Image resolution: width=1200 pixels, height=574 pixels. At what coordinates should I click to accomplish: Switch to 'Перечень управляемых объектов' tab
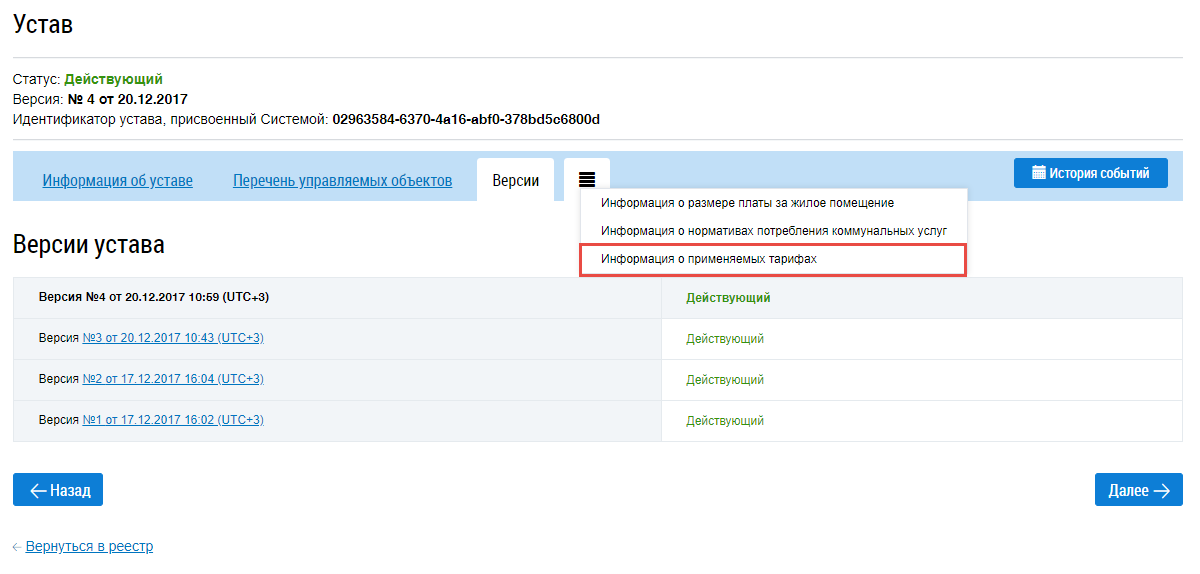coord(343,181)
